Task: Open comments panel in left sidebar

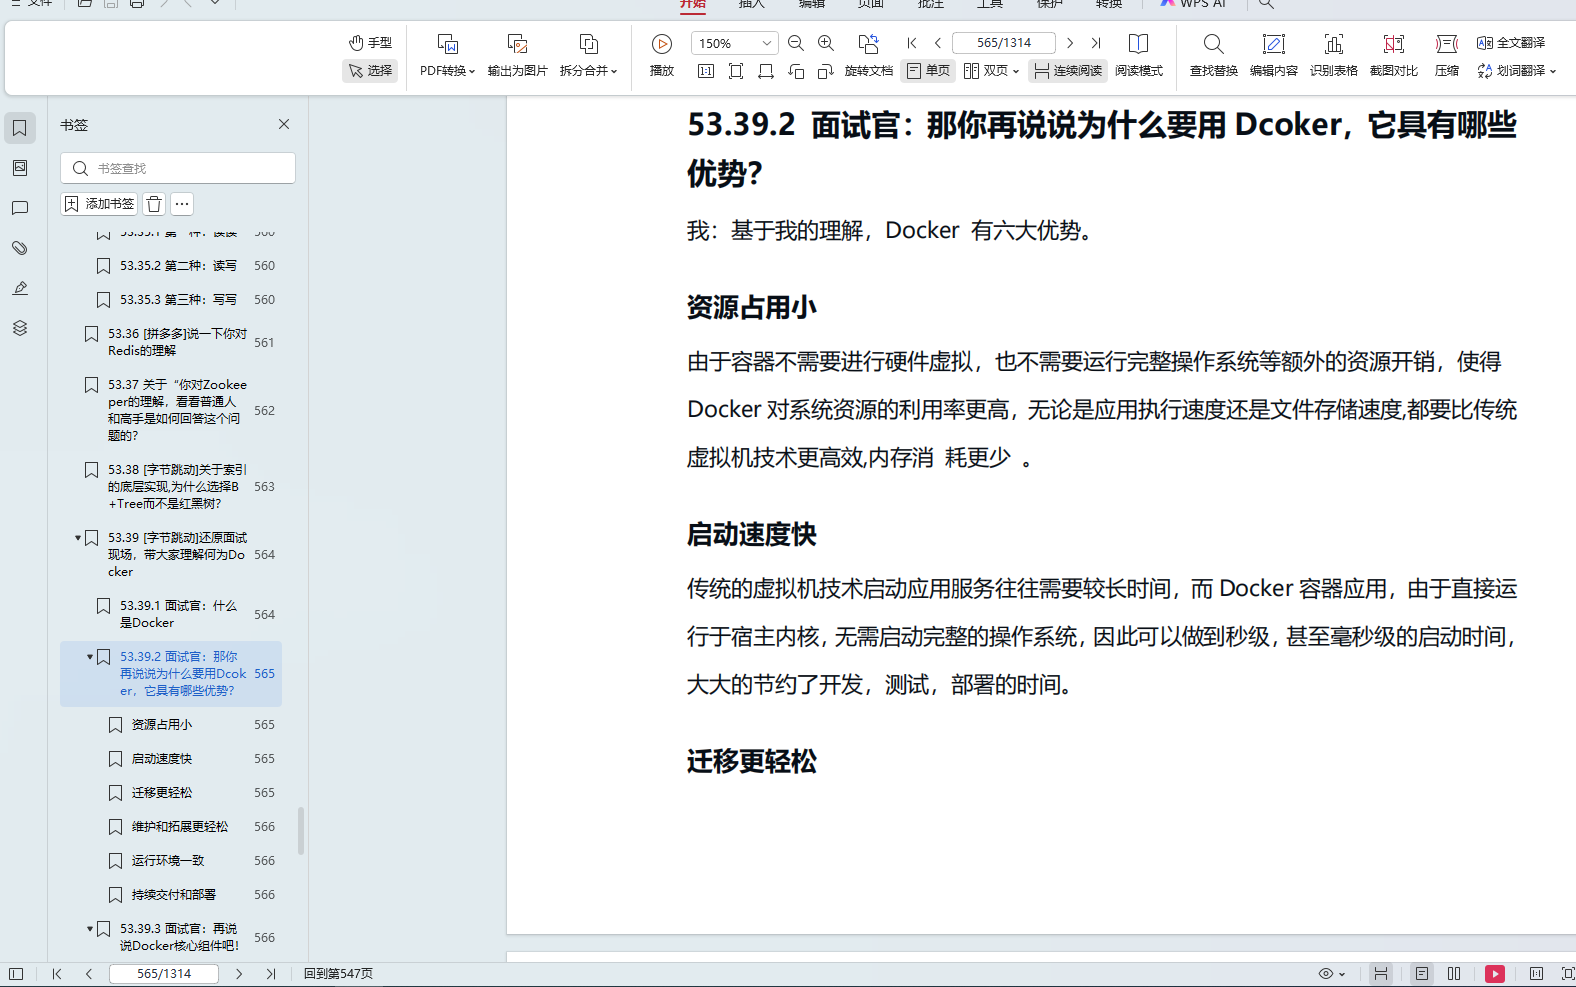Action: point(20,208)
